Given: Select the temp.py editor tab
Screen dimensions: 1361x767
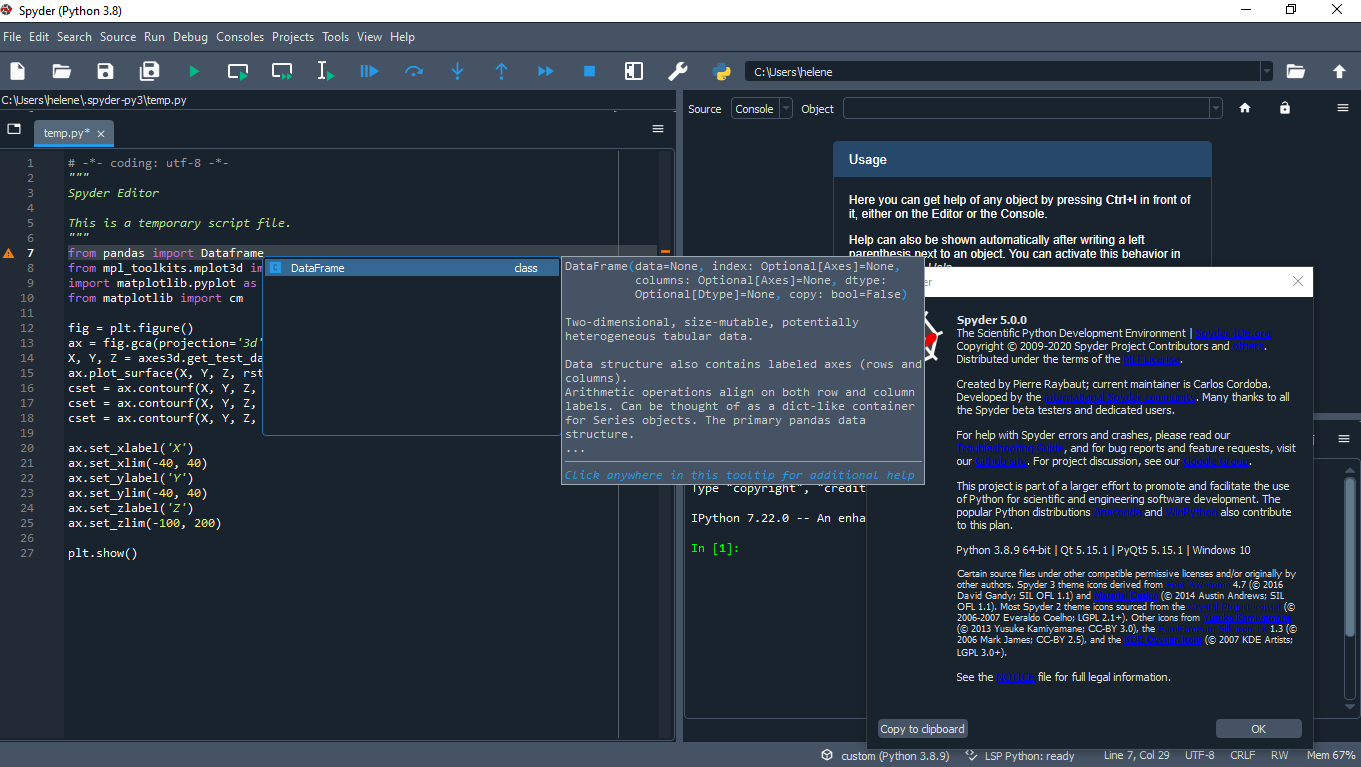Looking at the screenshot, I should pos(66,132).
